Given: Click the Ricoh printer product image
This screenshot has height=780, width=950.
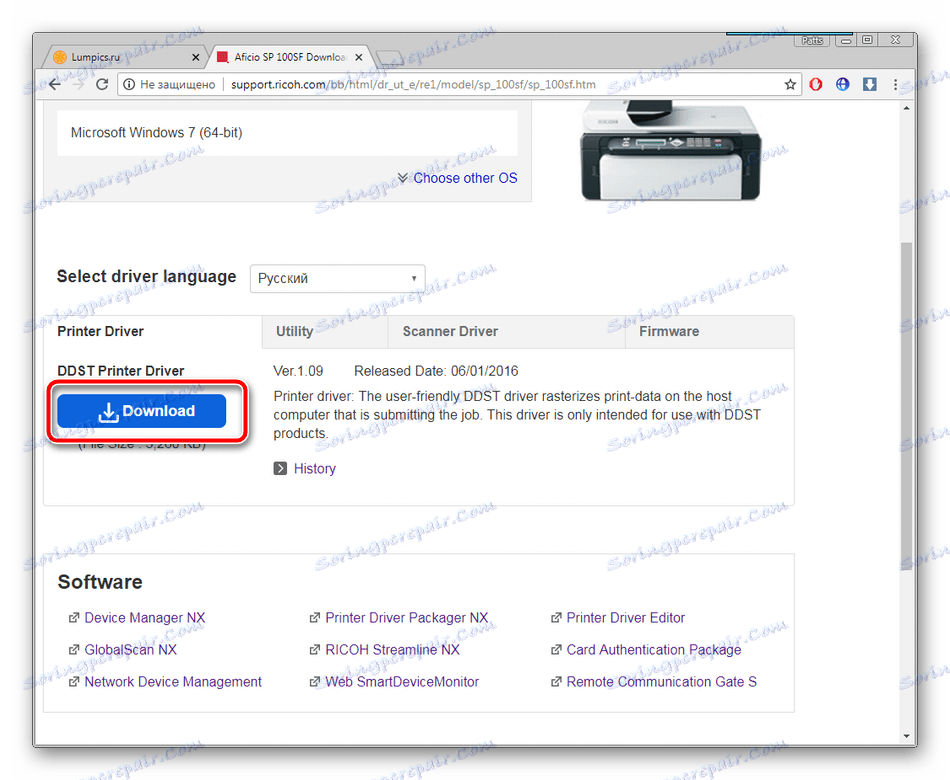Looking at the screenshot, I should point(670,150).
